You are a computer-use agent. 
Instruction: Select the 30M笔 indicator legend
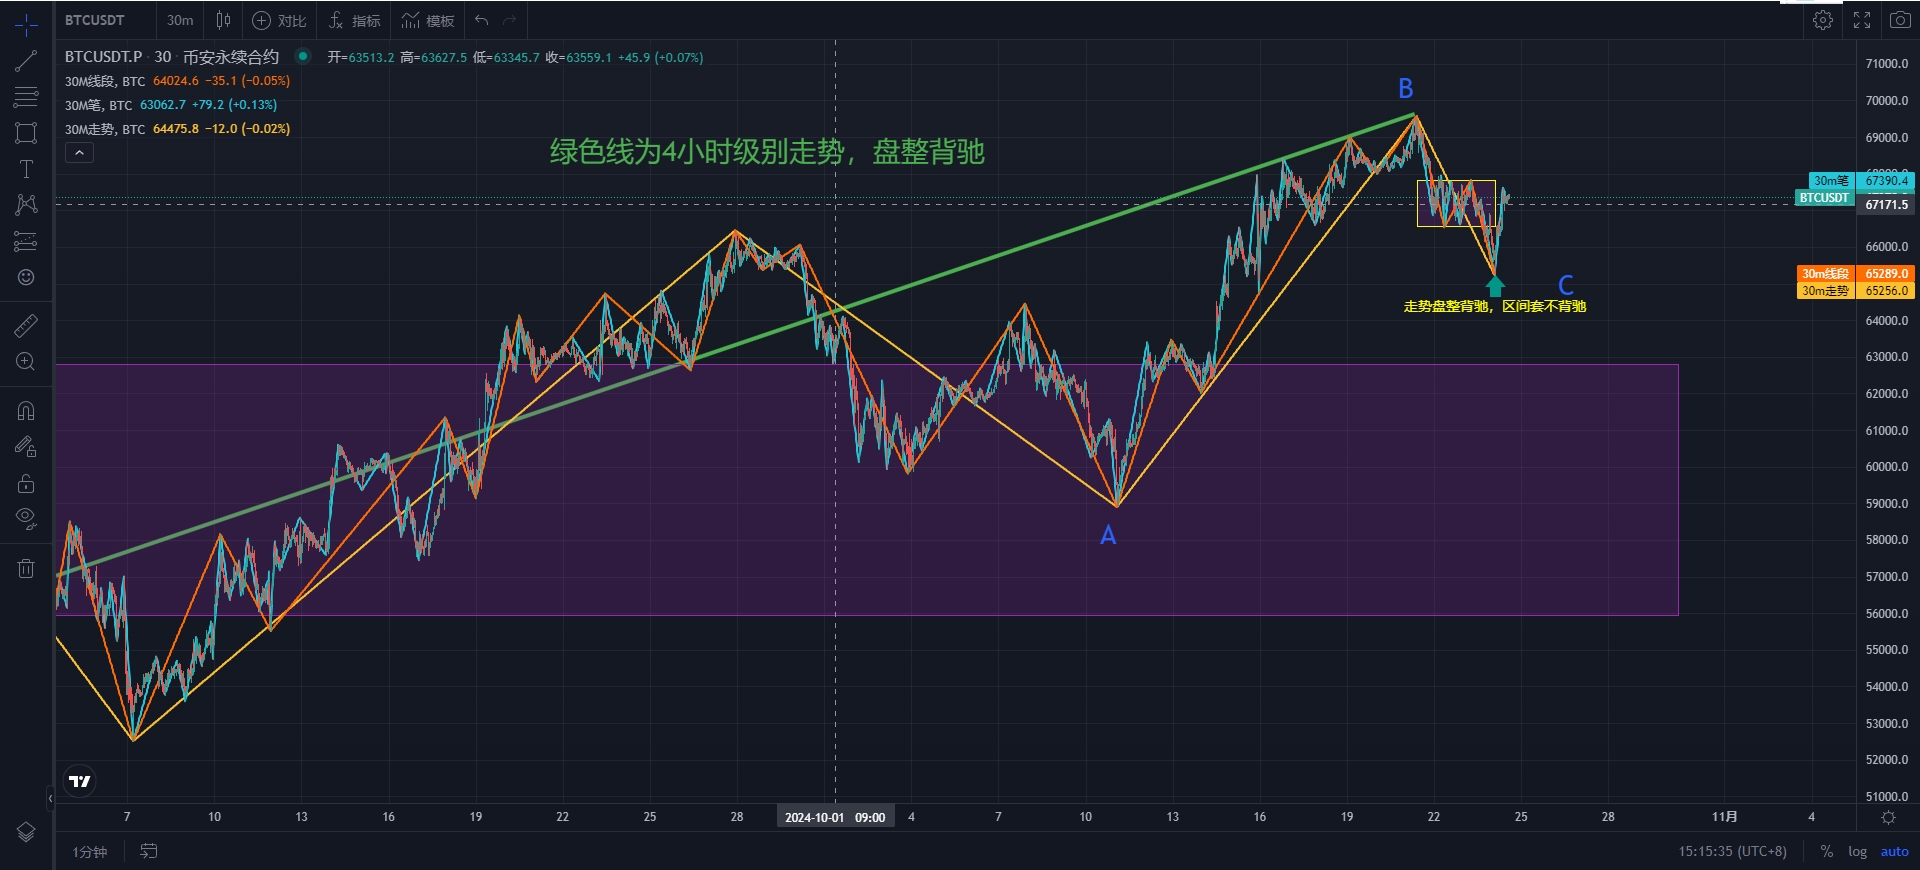(98, 105)
